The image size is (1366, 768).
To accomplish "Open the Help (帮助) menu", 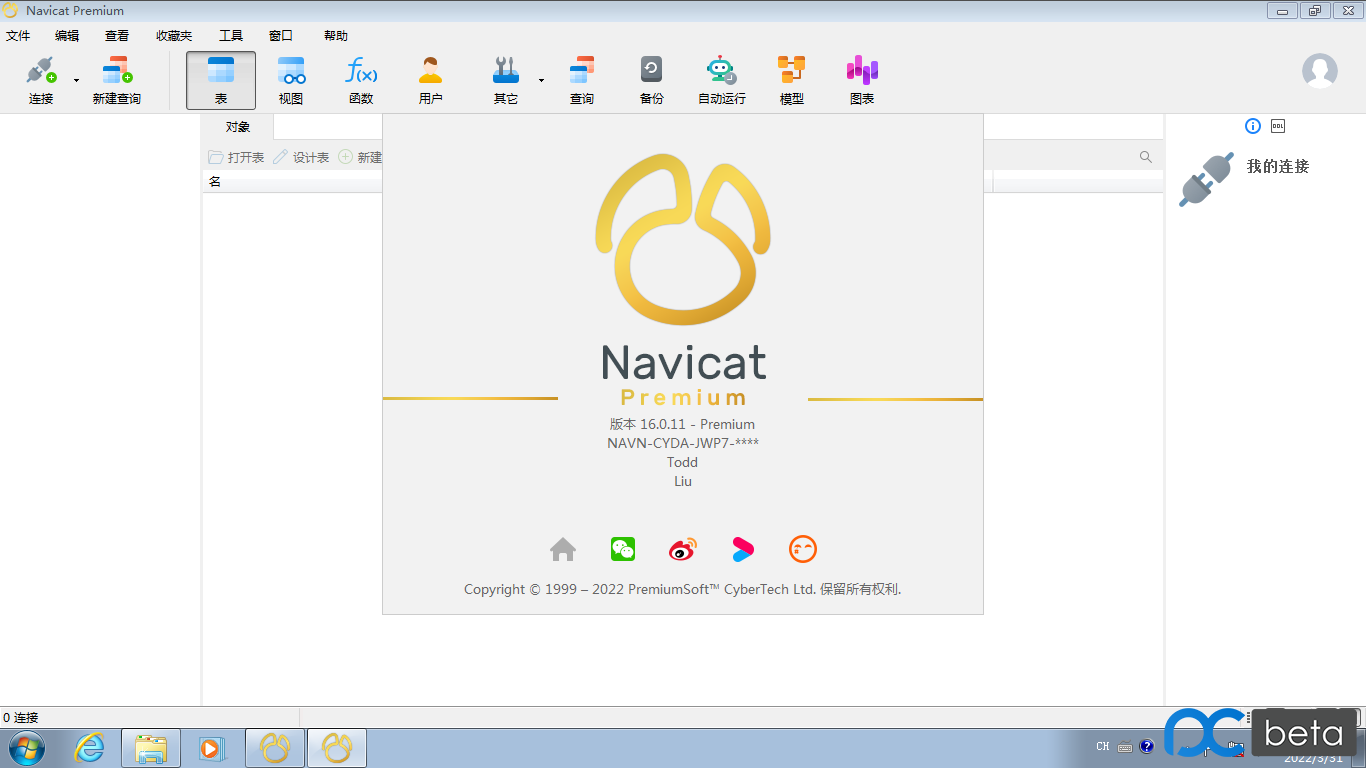I will tap(336, 35).
